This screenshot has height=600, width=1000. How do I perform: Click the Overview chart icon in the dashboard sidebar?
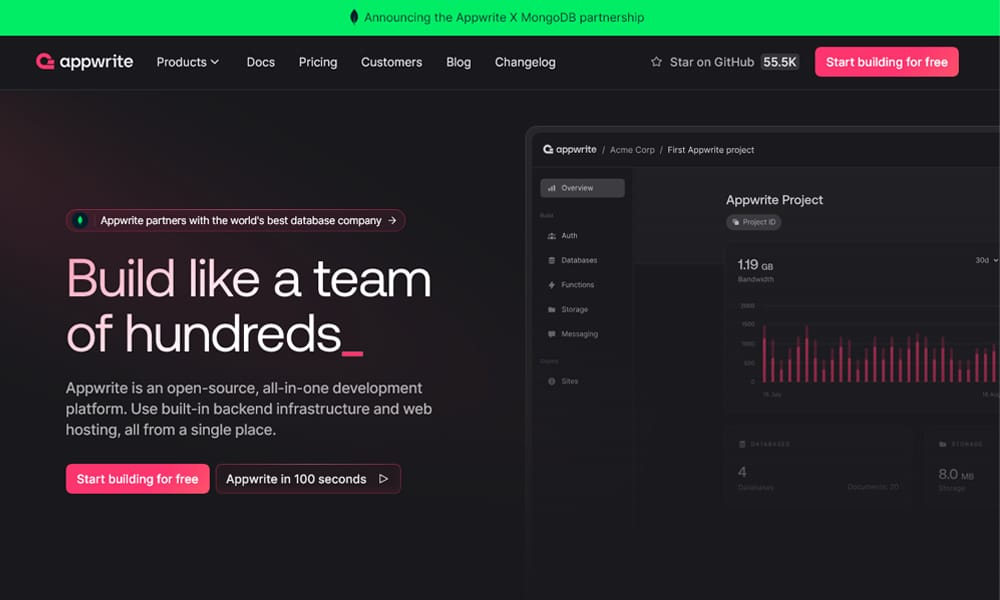click(x=552, y=188)
